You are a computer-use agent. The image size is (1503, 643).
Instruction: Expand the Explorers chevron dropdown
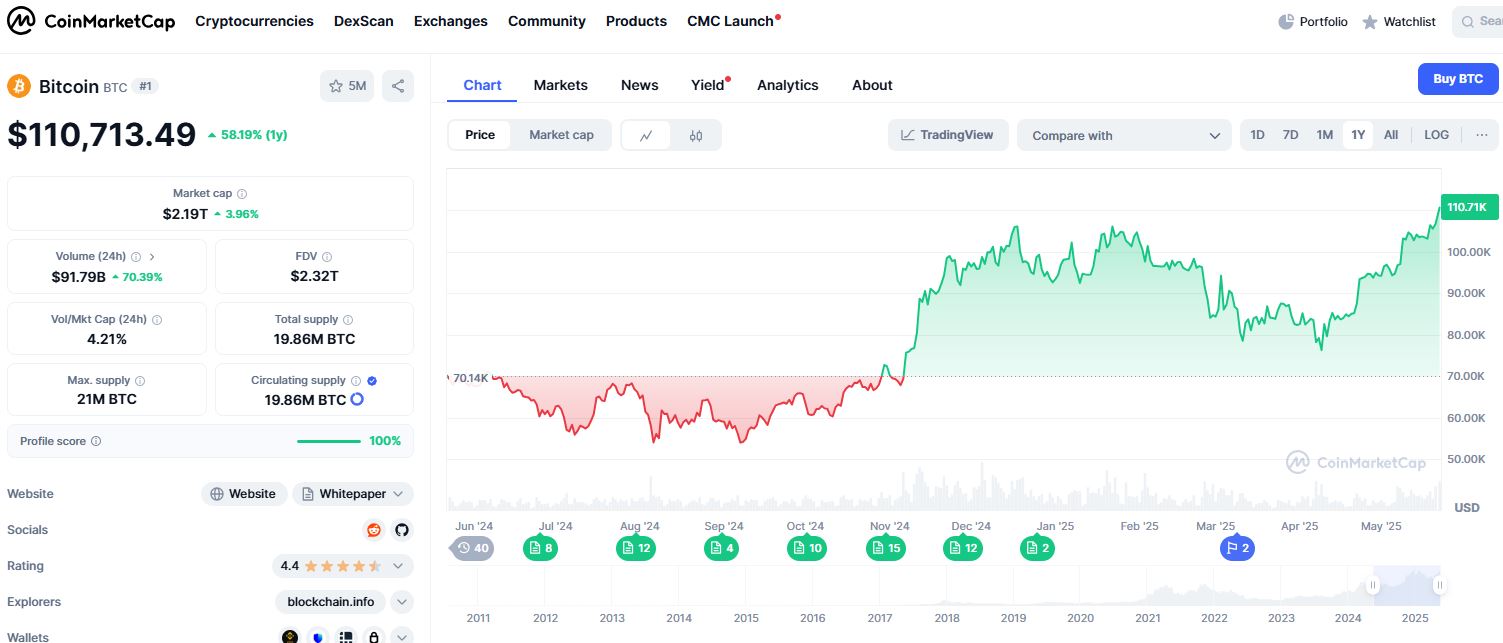(402, 602)
